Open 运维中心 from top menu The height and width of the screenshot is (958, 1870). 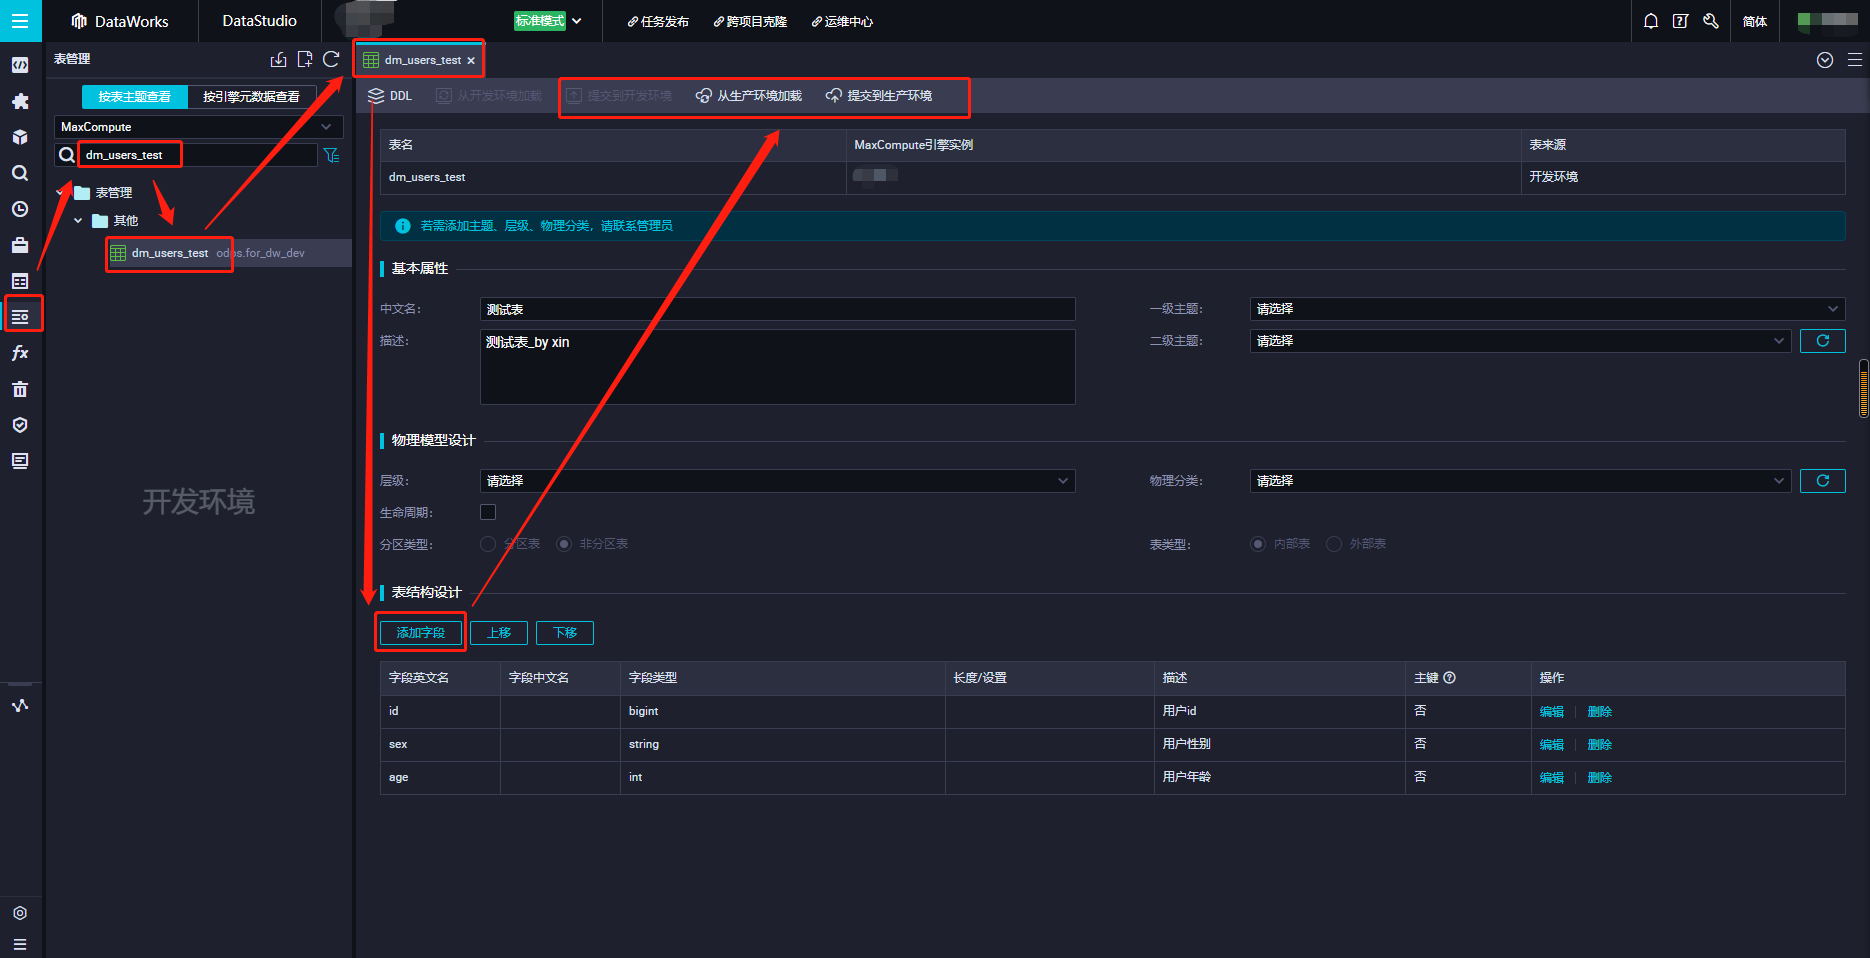coord(842,21)
